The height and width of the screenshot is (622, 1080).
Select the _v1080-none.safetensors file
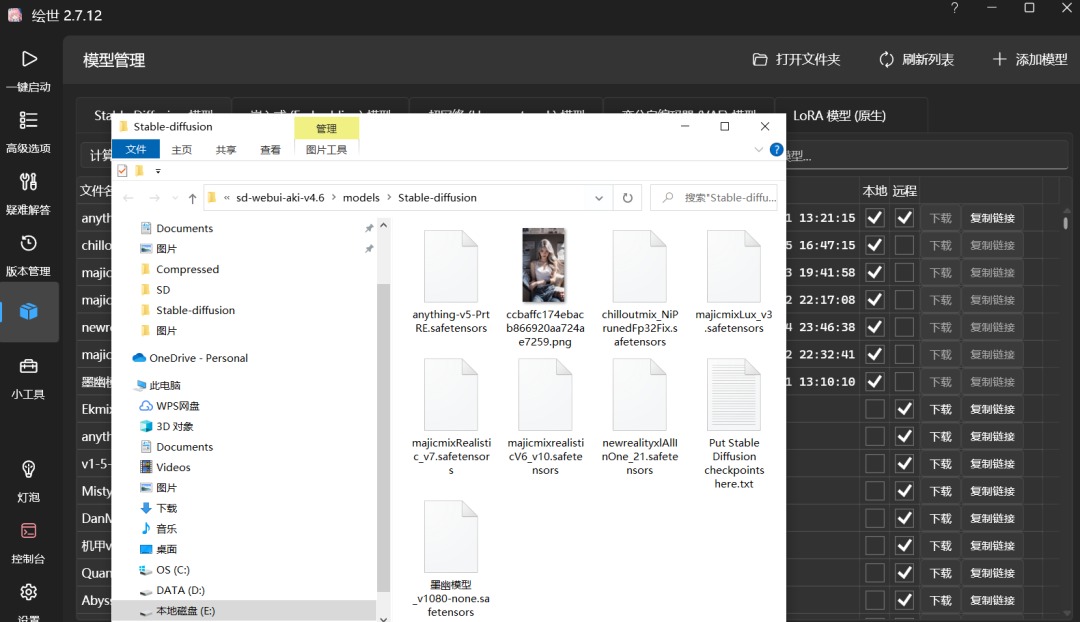coord(450,559)
